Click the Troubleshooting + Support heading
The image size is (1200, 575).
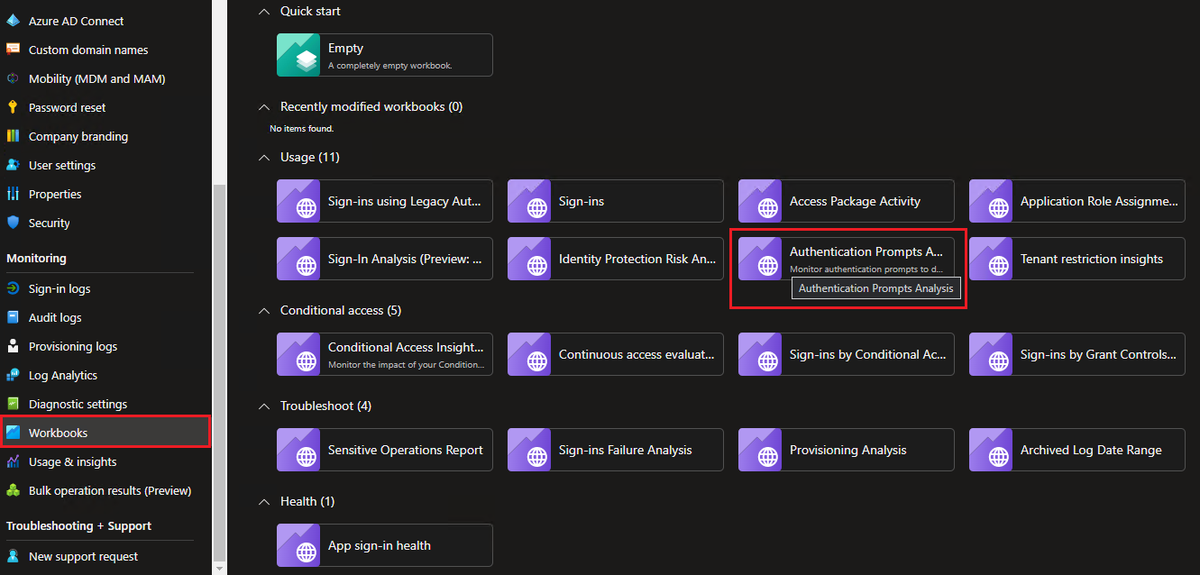(x=79, y=526)
